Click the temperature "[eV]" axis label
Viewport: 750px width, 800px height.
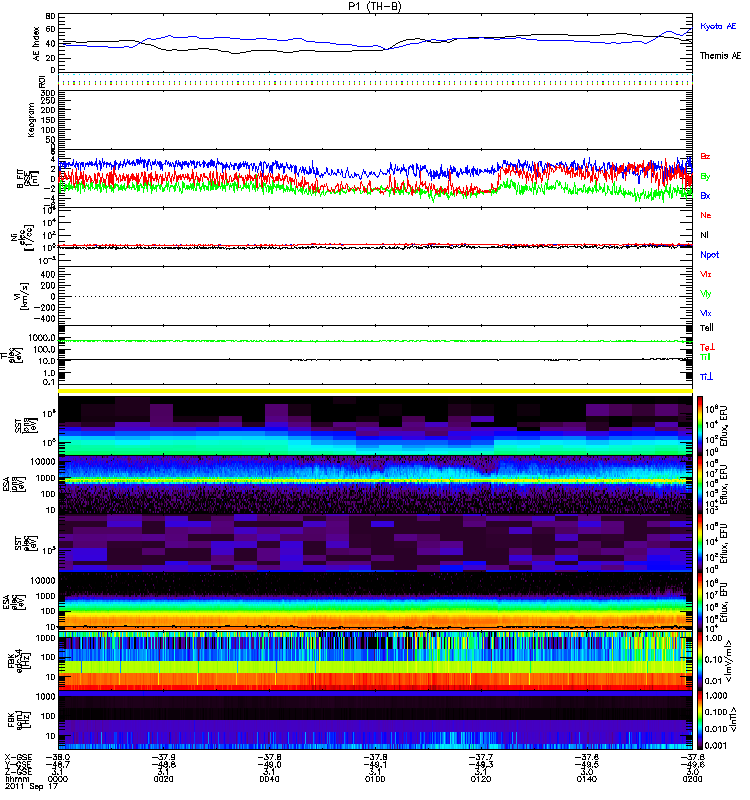(20, 355)
